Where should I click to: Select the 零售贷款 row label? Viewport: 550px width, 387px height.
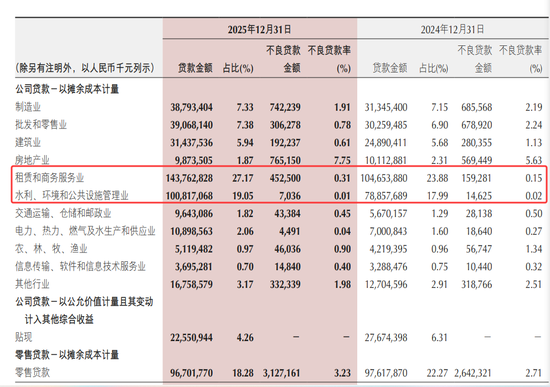(x=32, y=373)
